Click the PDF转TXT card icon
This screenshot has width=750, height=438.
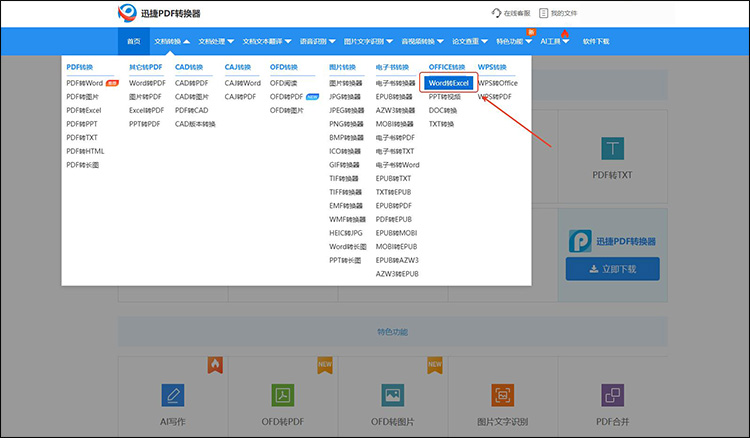point(612,148)
